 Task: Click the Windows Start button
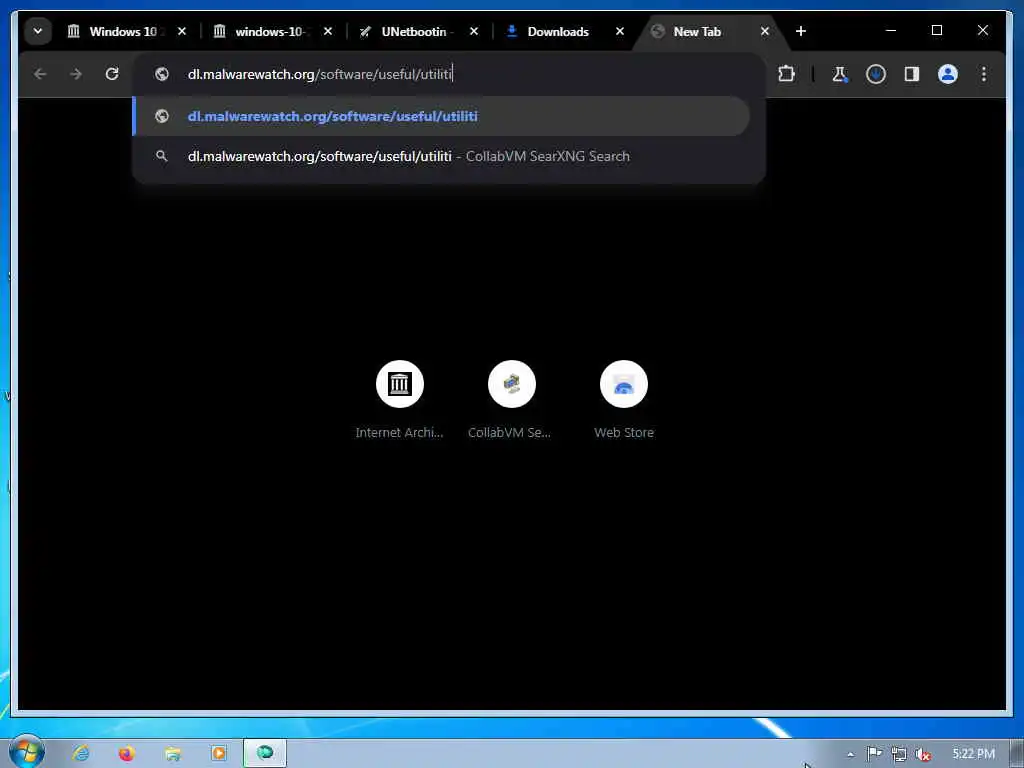coord(26,752)
